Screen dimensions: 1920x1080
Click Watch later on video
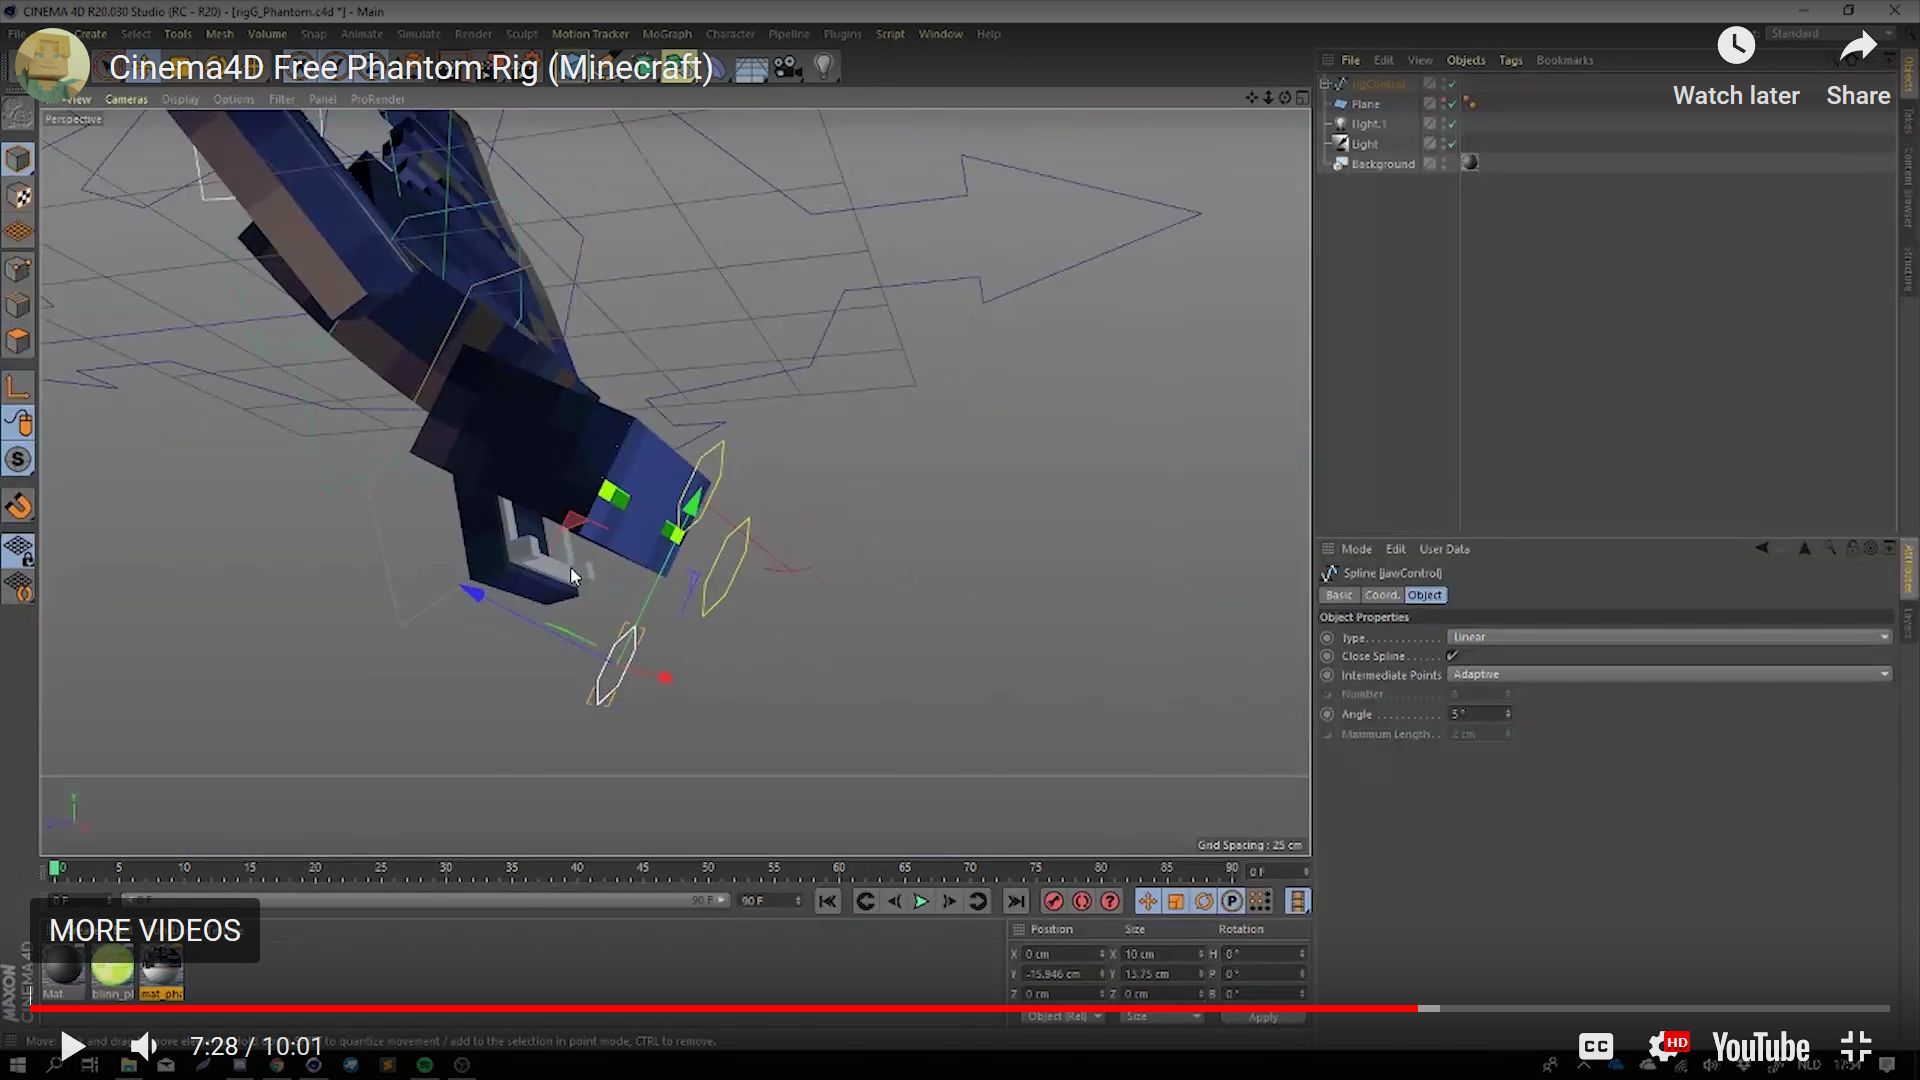1736,66
